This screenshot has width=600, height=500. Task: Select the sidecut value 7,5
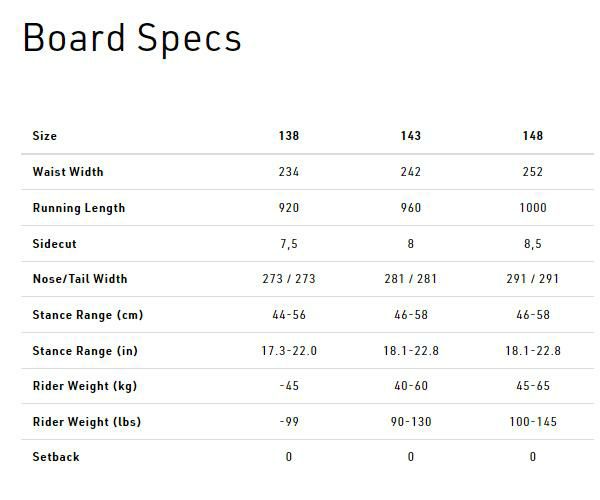pos(289,244)
